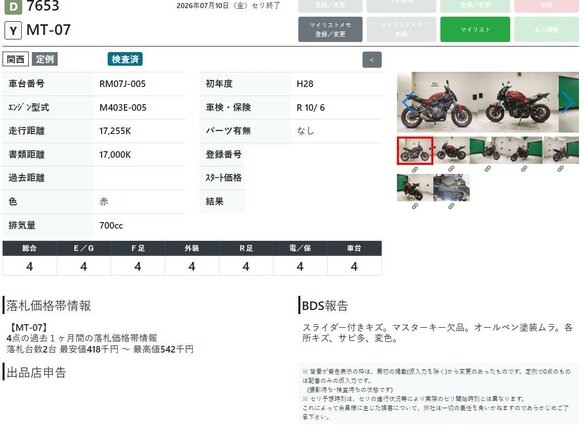
Task: Click the 総合 score column header
Action: [29, 248]
